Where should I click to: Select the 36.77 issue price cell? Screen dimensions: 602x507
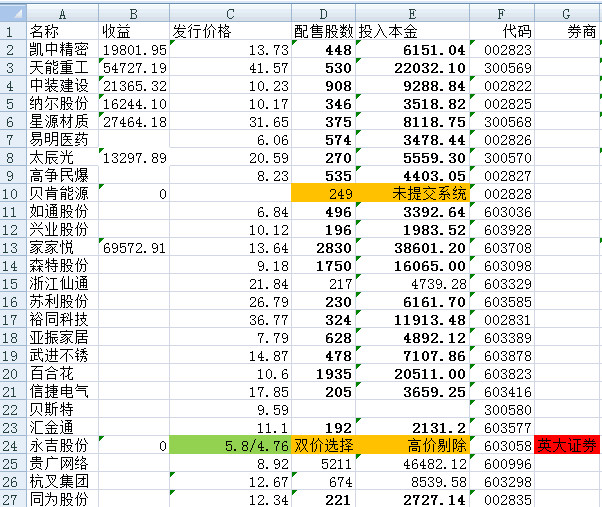(230, 319)
